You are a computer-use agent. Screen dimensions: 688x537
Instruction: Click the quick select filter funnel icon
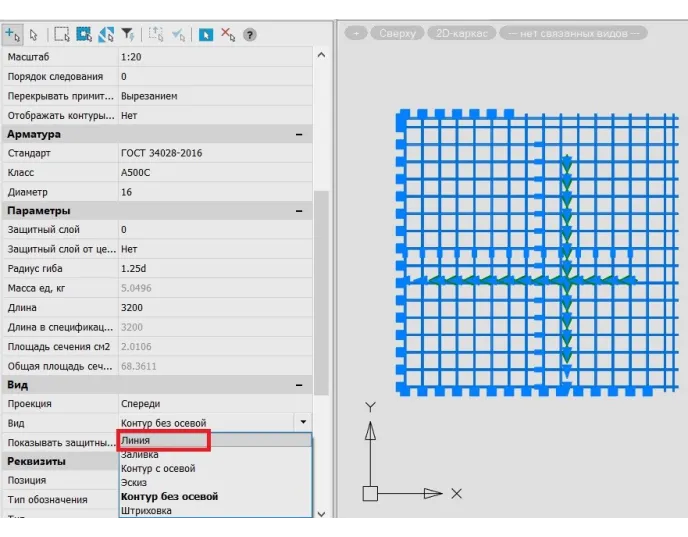(x=128, y=33)
